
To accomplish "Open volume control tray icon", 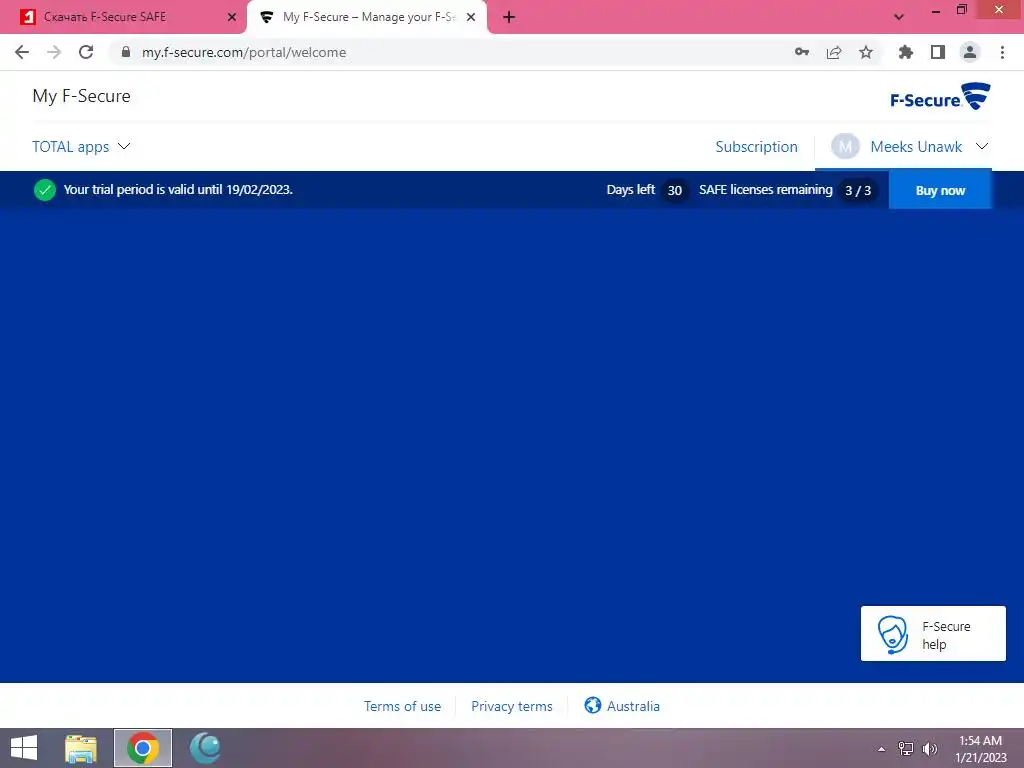I will (x=930, y=748).
